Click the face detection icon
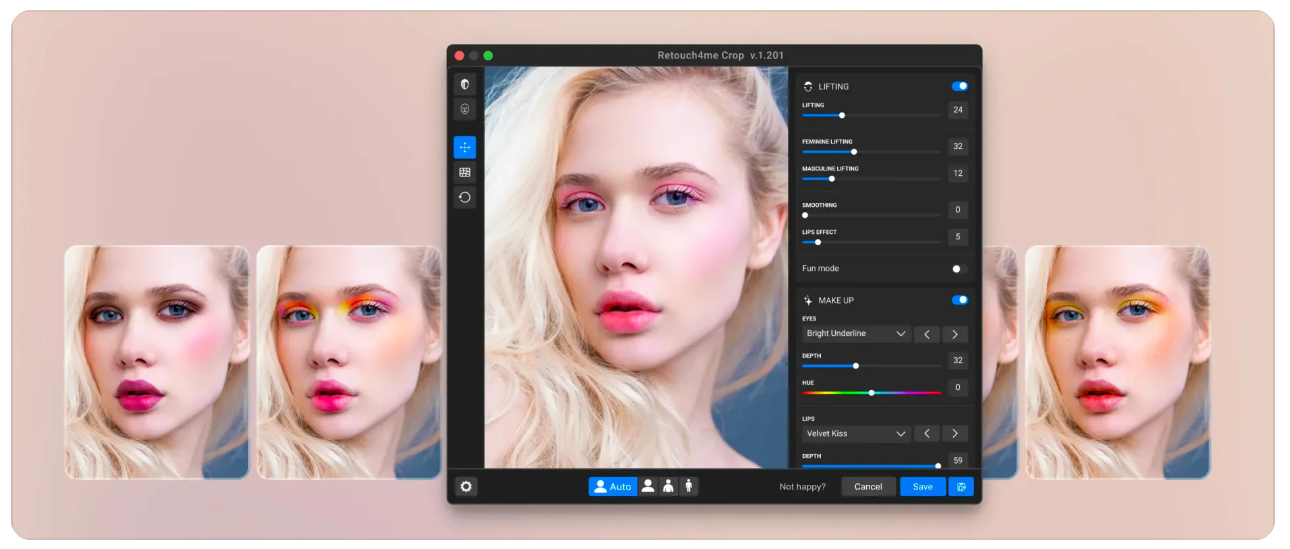 [x=465, y=109]
